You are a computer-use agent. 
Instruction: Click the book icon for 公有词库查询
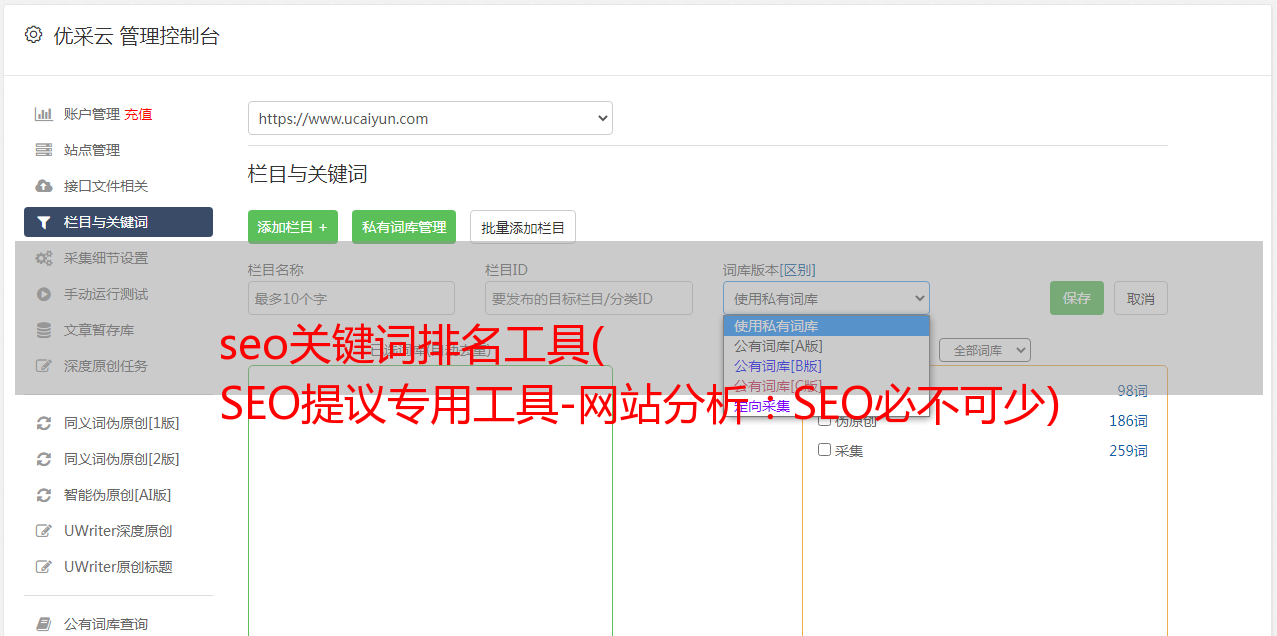[x=43, y=624]
